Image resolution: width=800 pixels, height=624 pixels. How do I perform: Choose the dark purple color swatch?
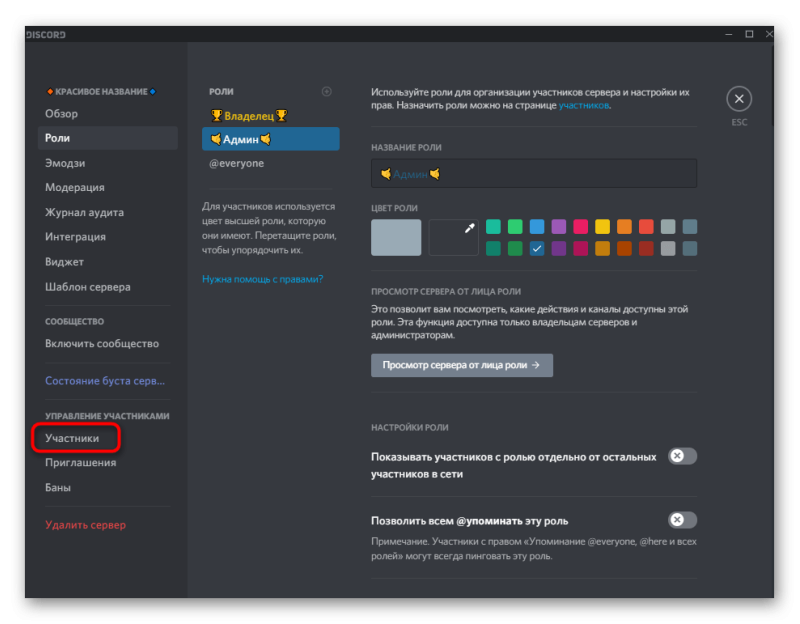[x=559, y=248]
